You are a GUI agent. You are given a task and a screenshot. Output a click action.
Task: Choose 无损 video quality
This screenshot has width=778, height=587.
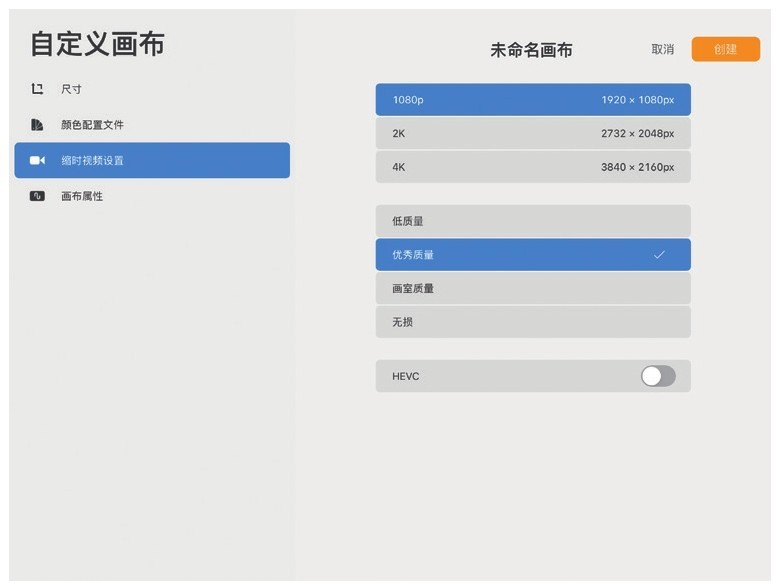[533, 322]
